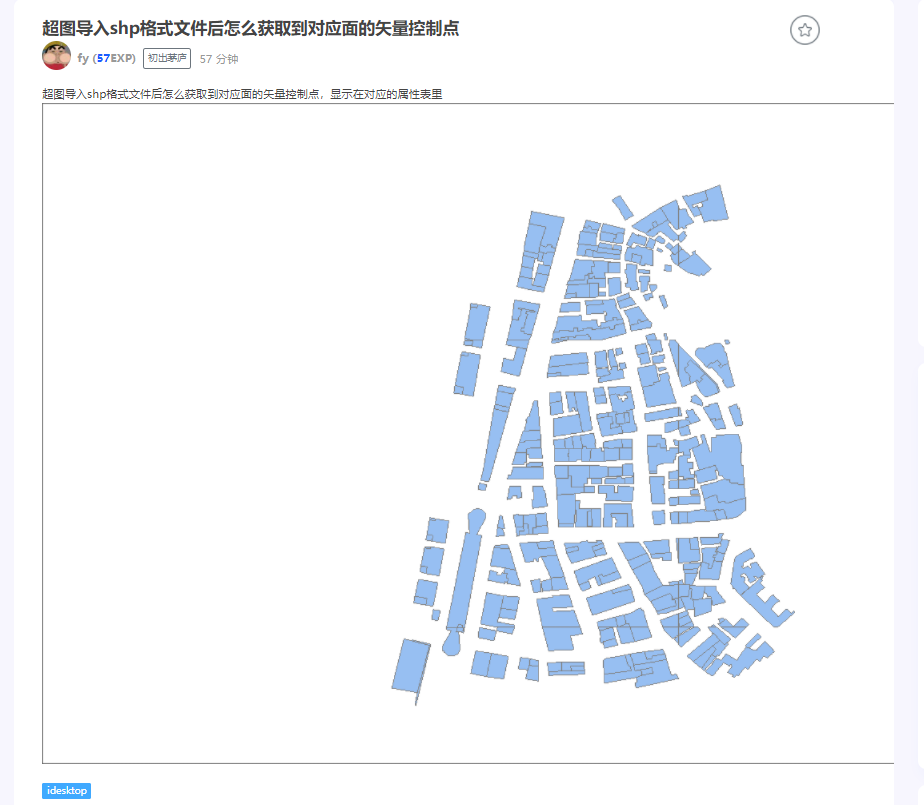Image resolution: width=924 pixels, height=805 pixels.
Task: Click the 57EXP points text
Action: coord(114,58)
